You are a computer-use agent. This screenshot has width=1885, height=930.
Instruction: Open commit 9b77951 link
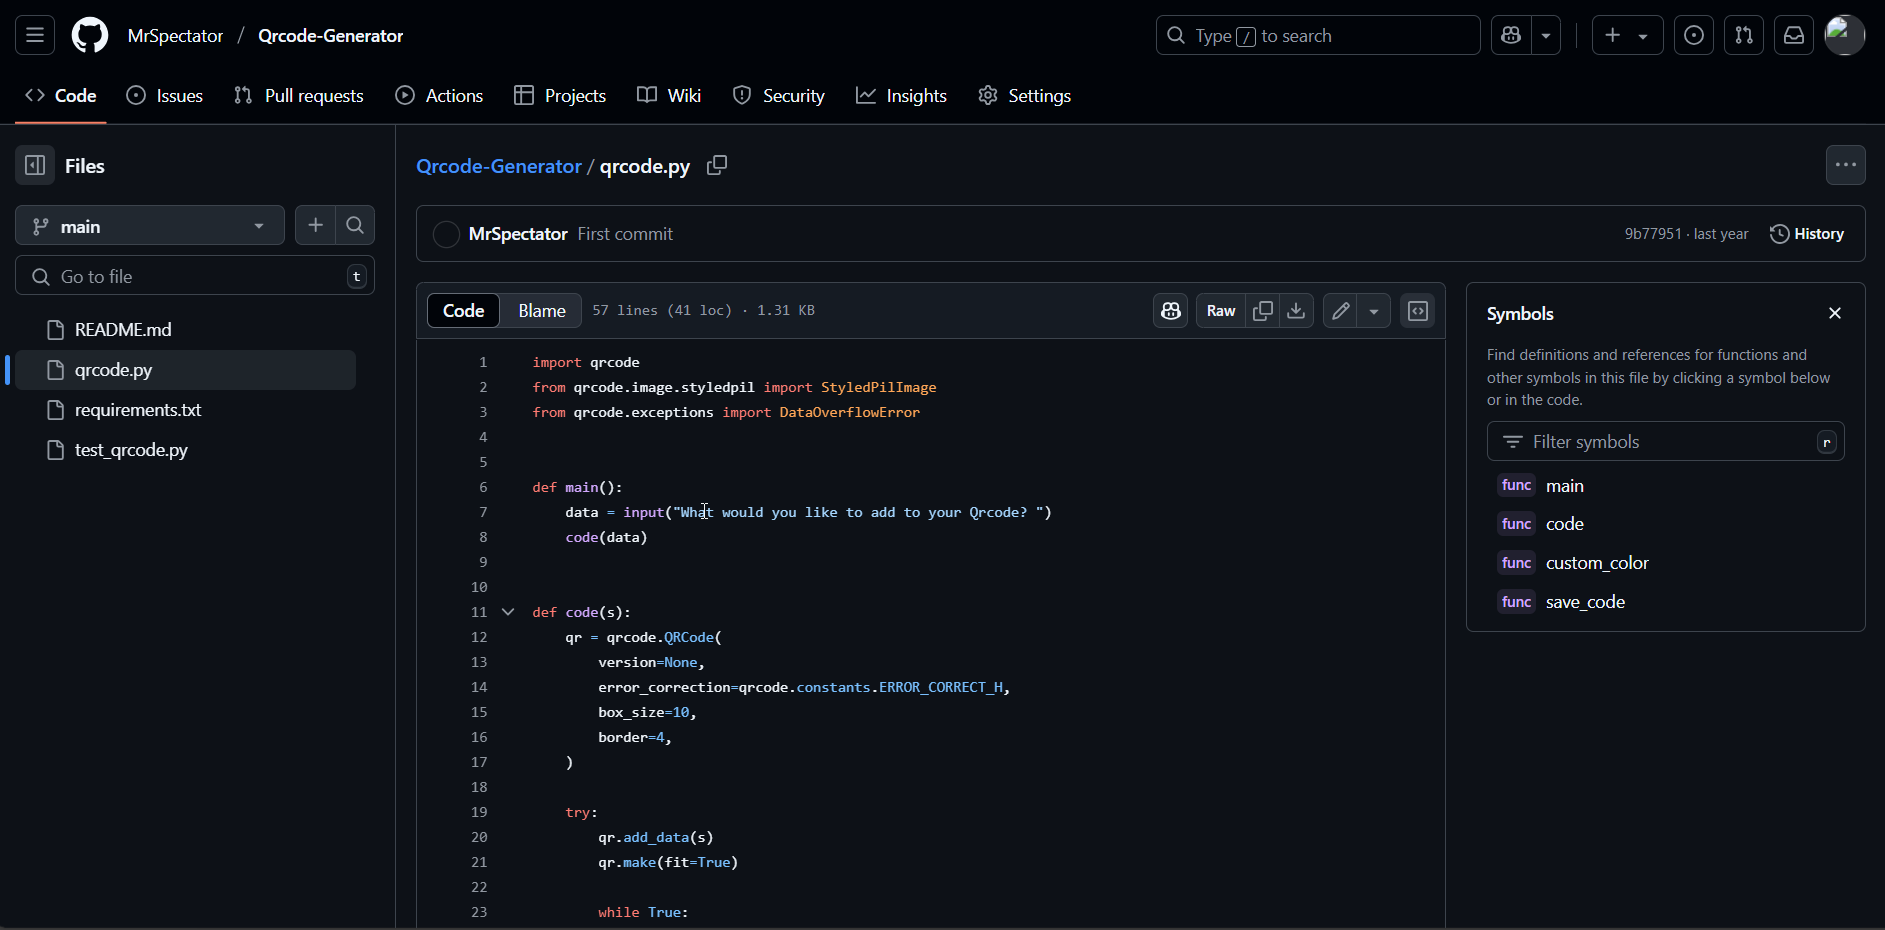coord(1653,234)
